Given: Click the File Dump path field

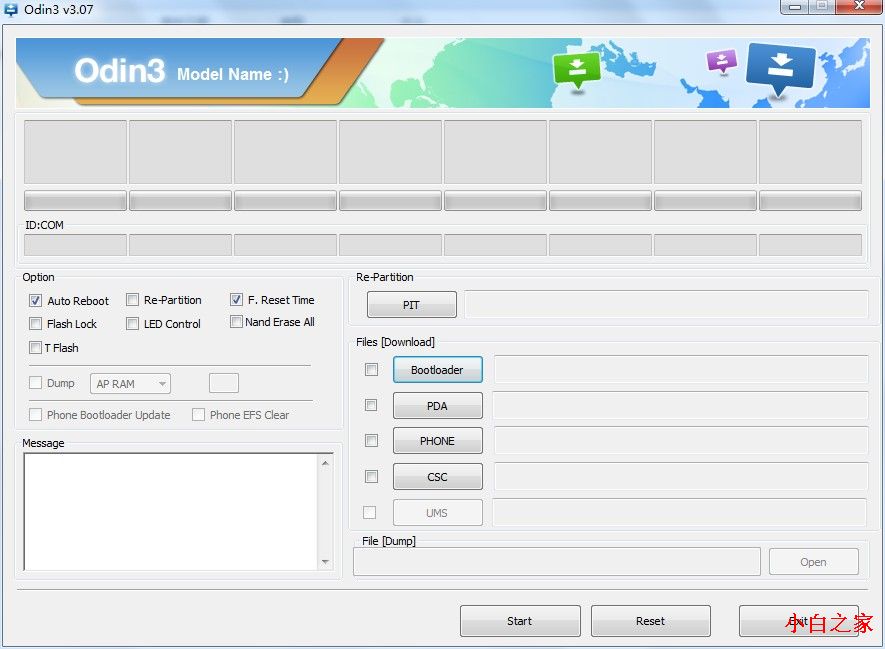Looking at the screenshot, I should (x=557, y=562).
